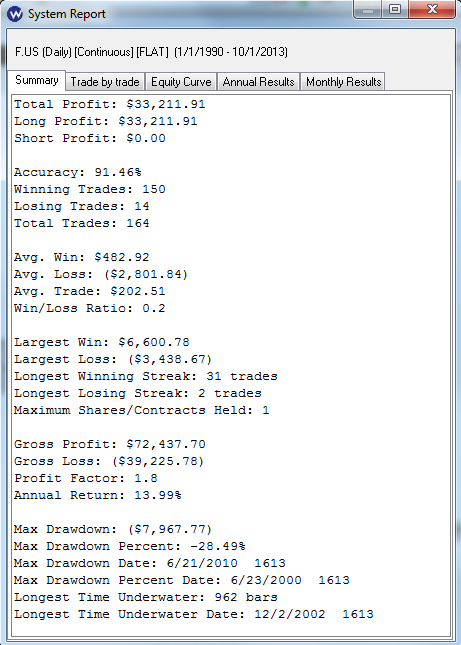The image size is (461, 645).
Task: Place cursor on the Accuracy 91.46% line
Action: 78,172
